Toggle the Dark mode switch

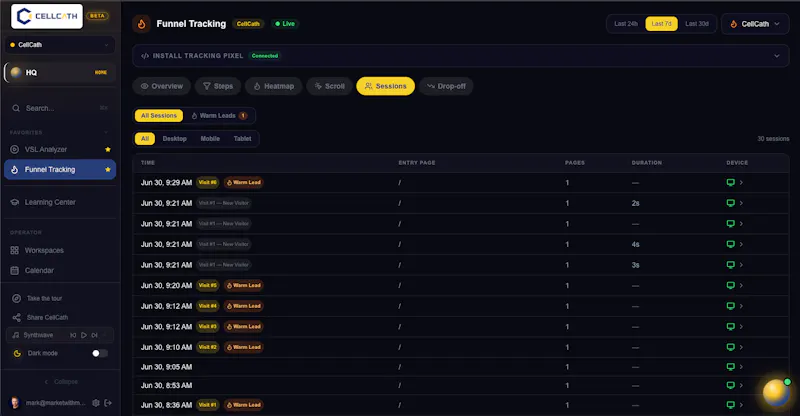pyautogui.click(x=99, y=353)
